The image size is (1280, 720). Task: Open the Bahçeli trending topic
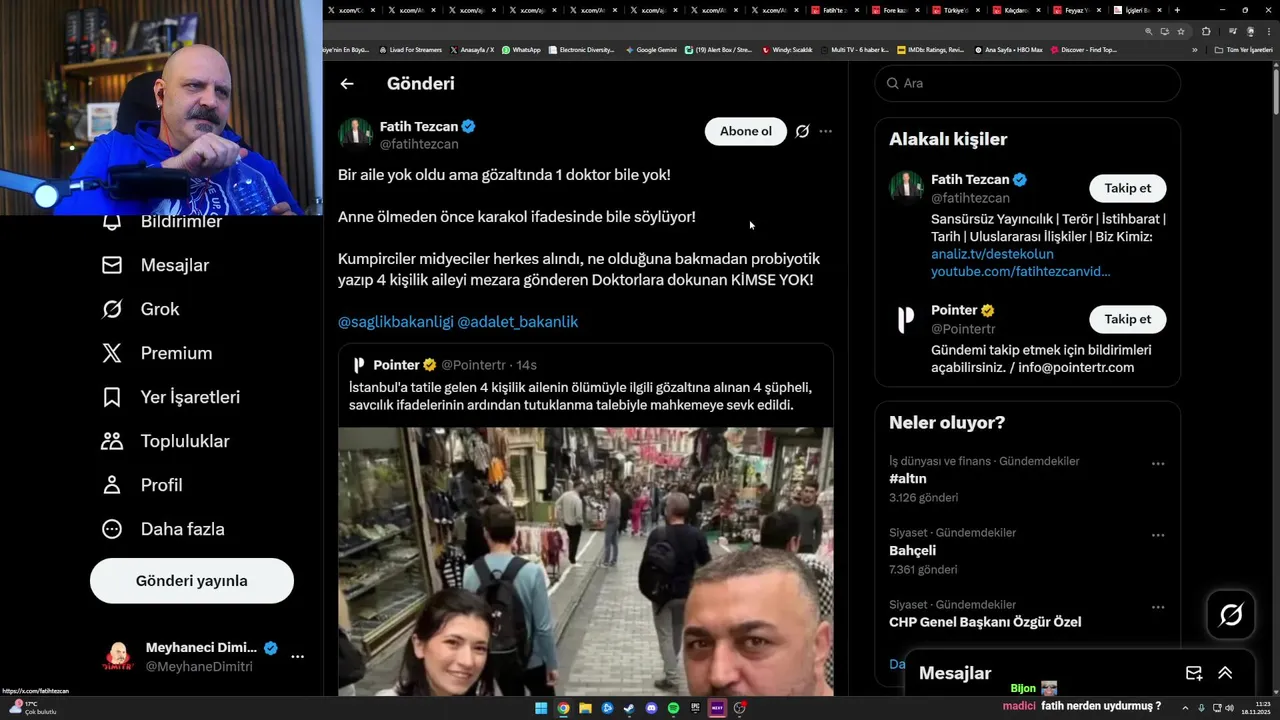(x=912, y=550)
